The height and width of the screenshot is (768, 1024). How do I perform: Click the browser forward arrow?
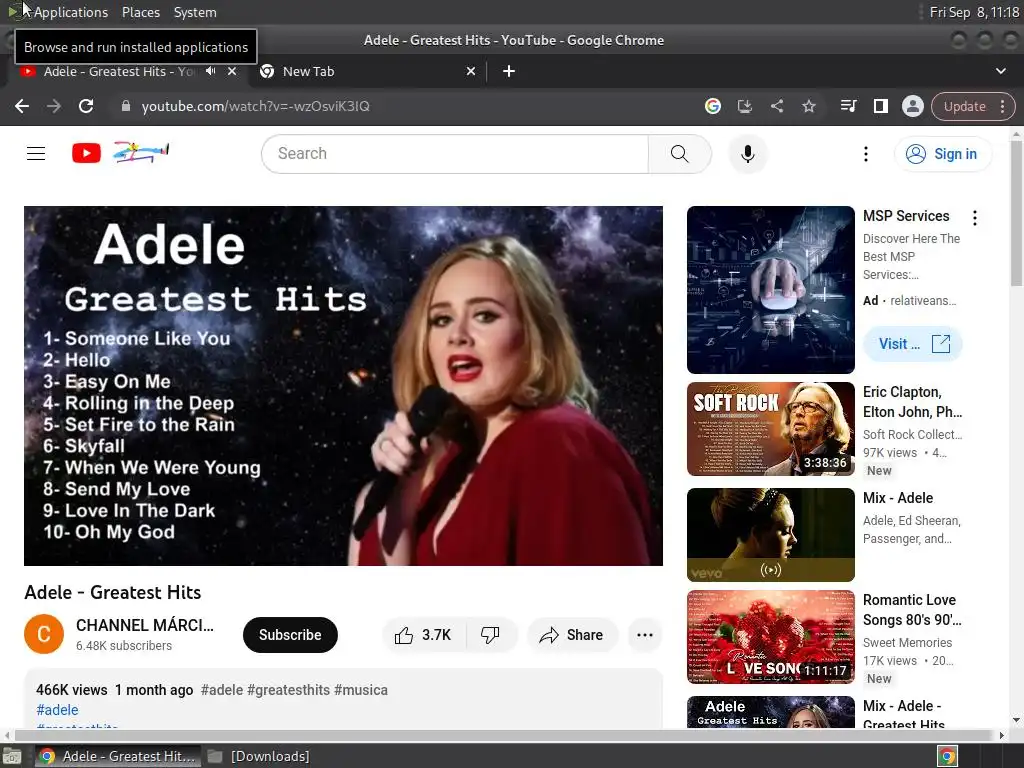54,106
